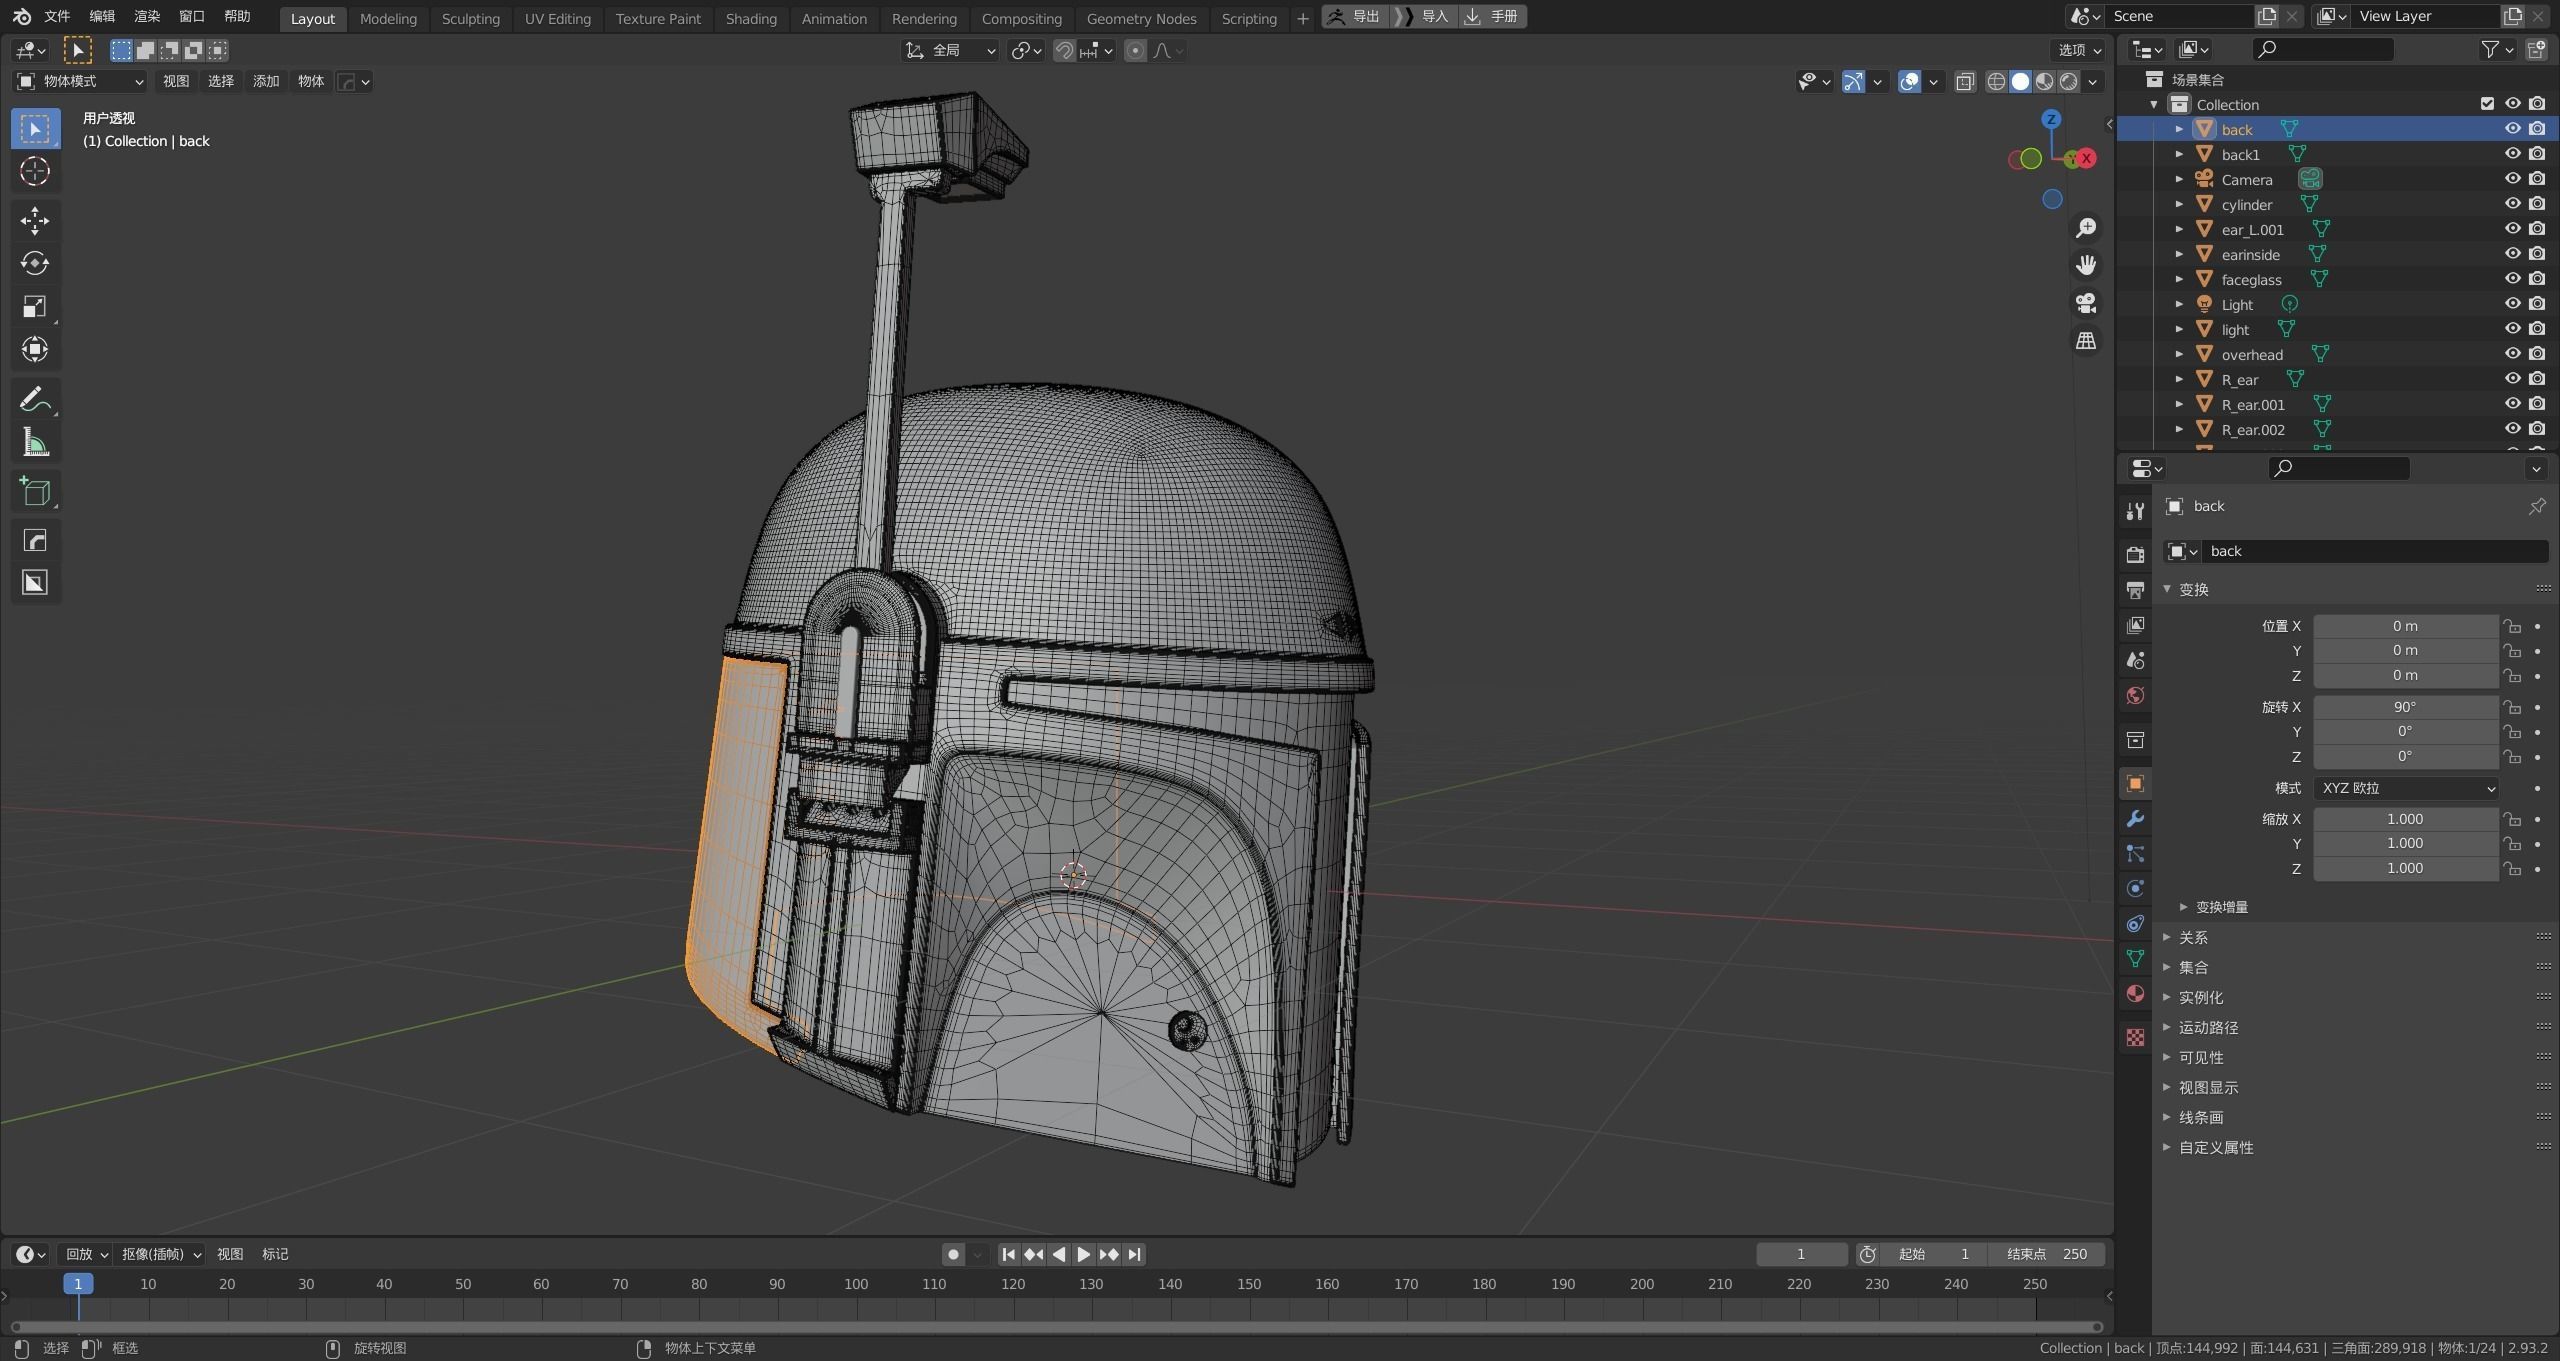Switch to the Geometry Nodes workspace tab

[x=1141, y=18]
